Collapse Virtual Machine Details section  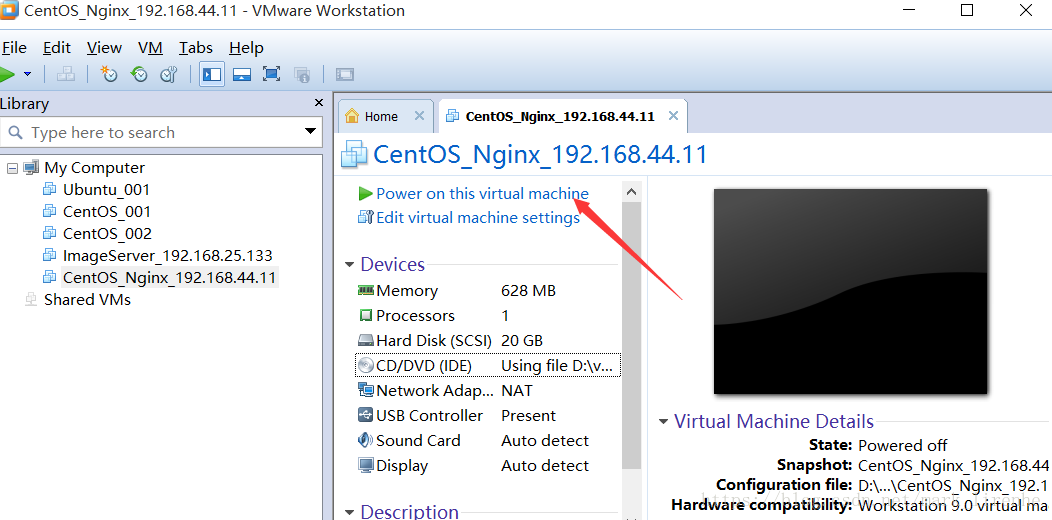(664, 422)
